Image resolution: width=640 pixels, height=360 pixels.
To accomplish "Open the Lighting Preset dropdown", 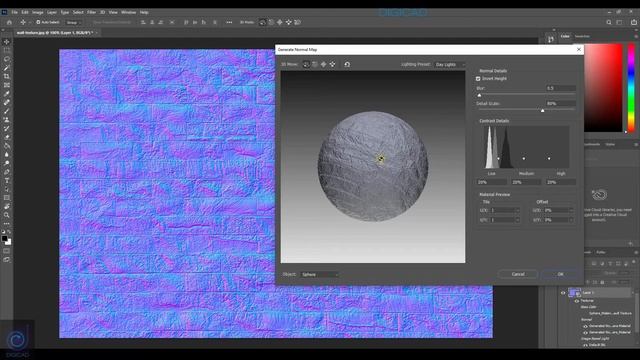I will (449, 64).
